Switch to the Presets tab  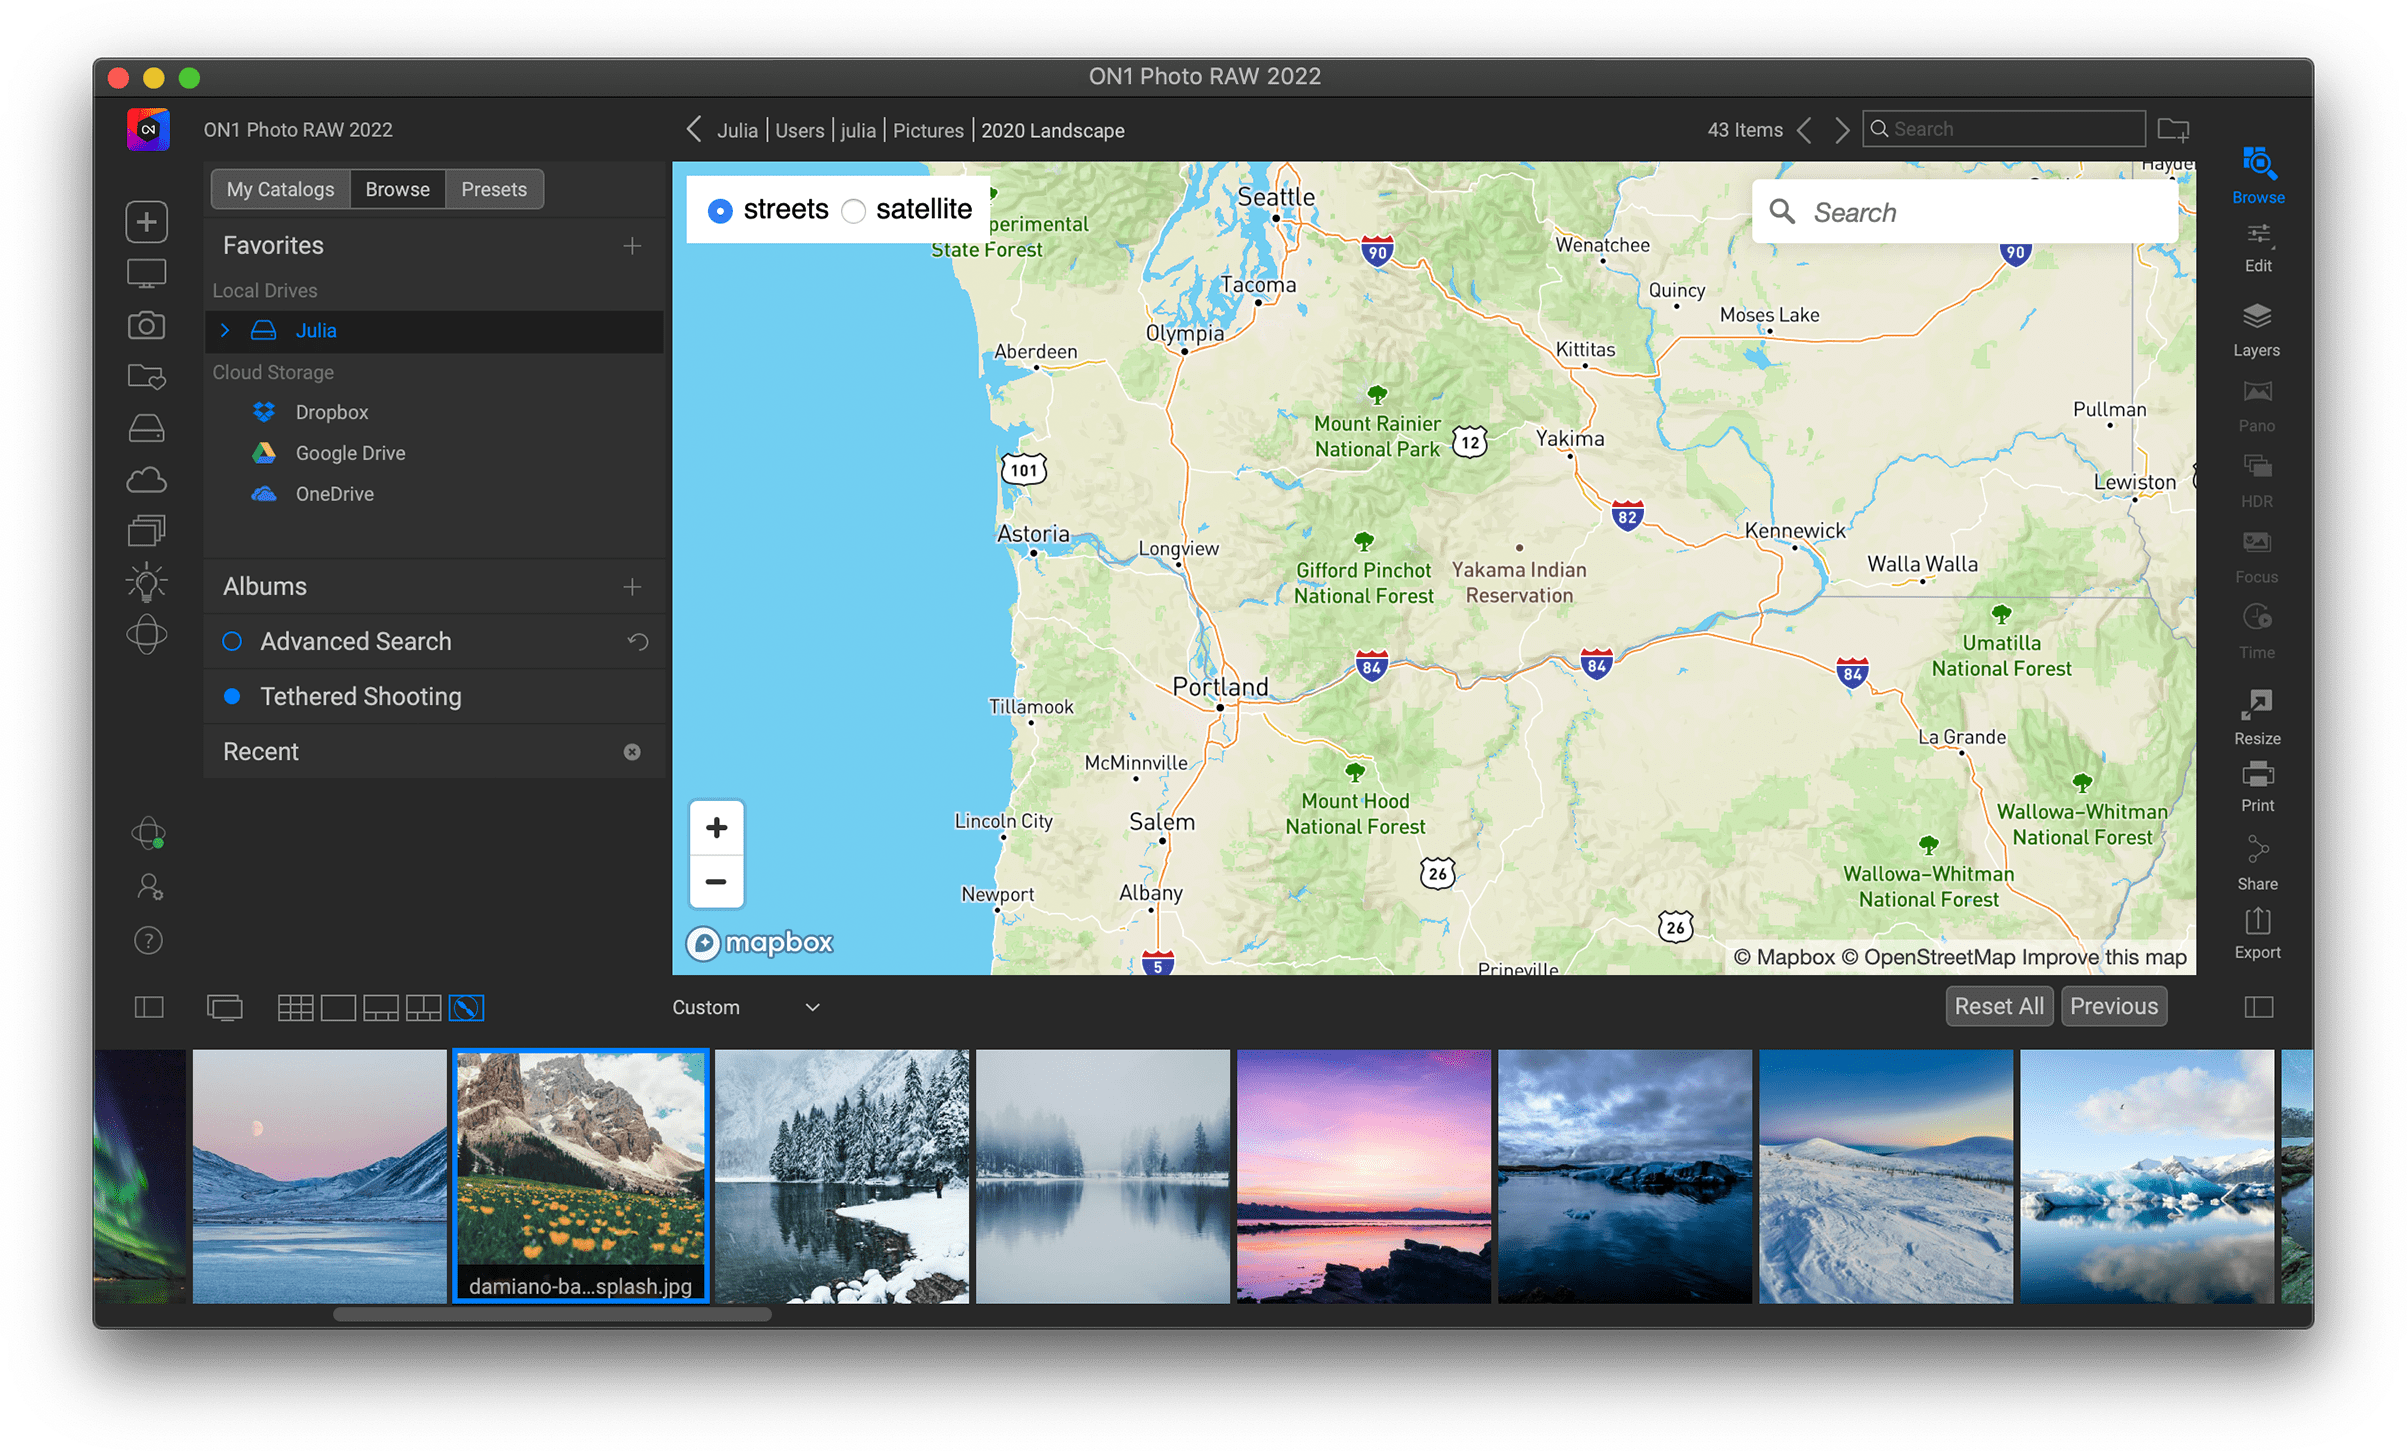(x=494, y=189)
